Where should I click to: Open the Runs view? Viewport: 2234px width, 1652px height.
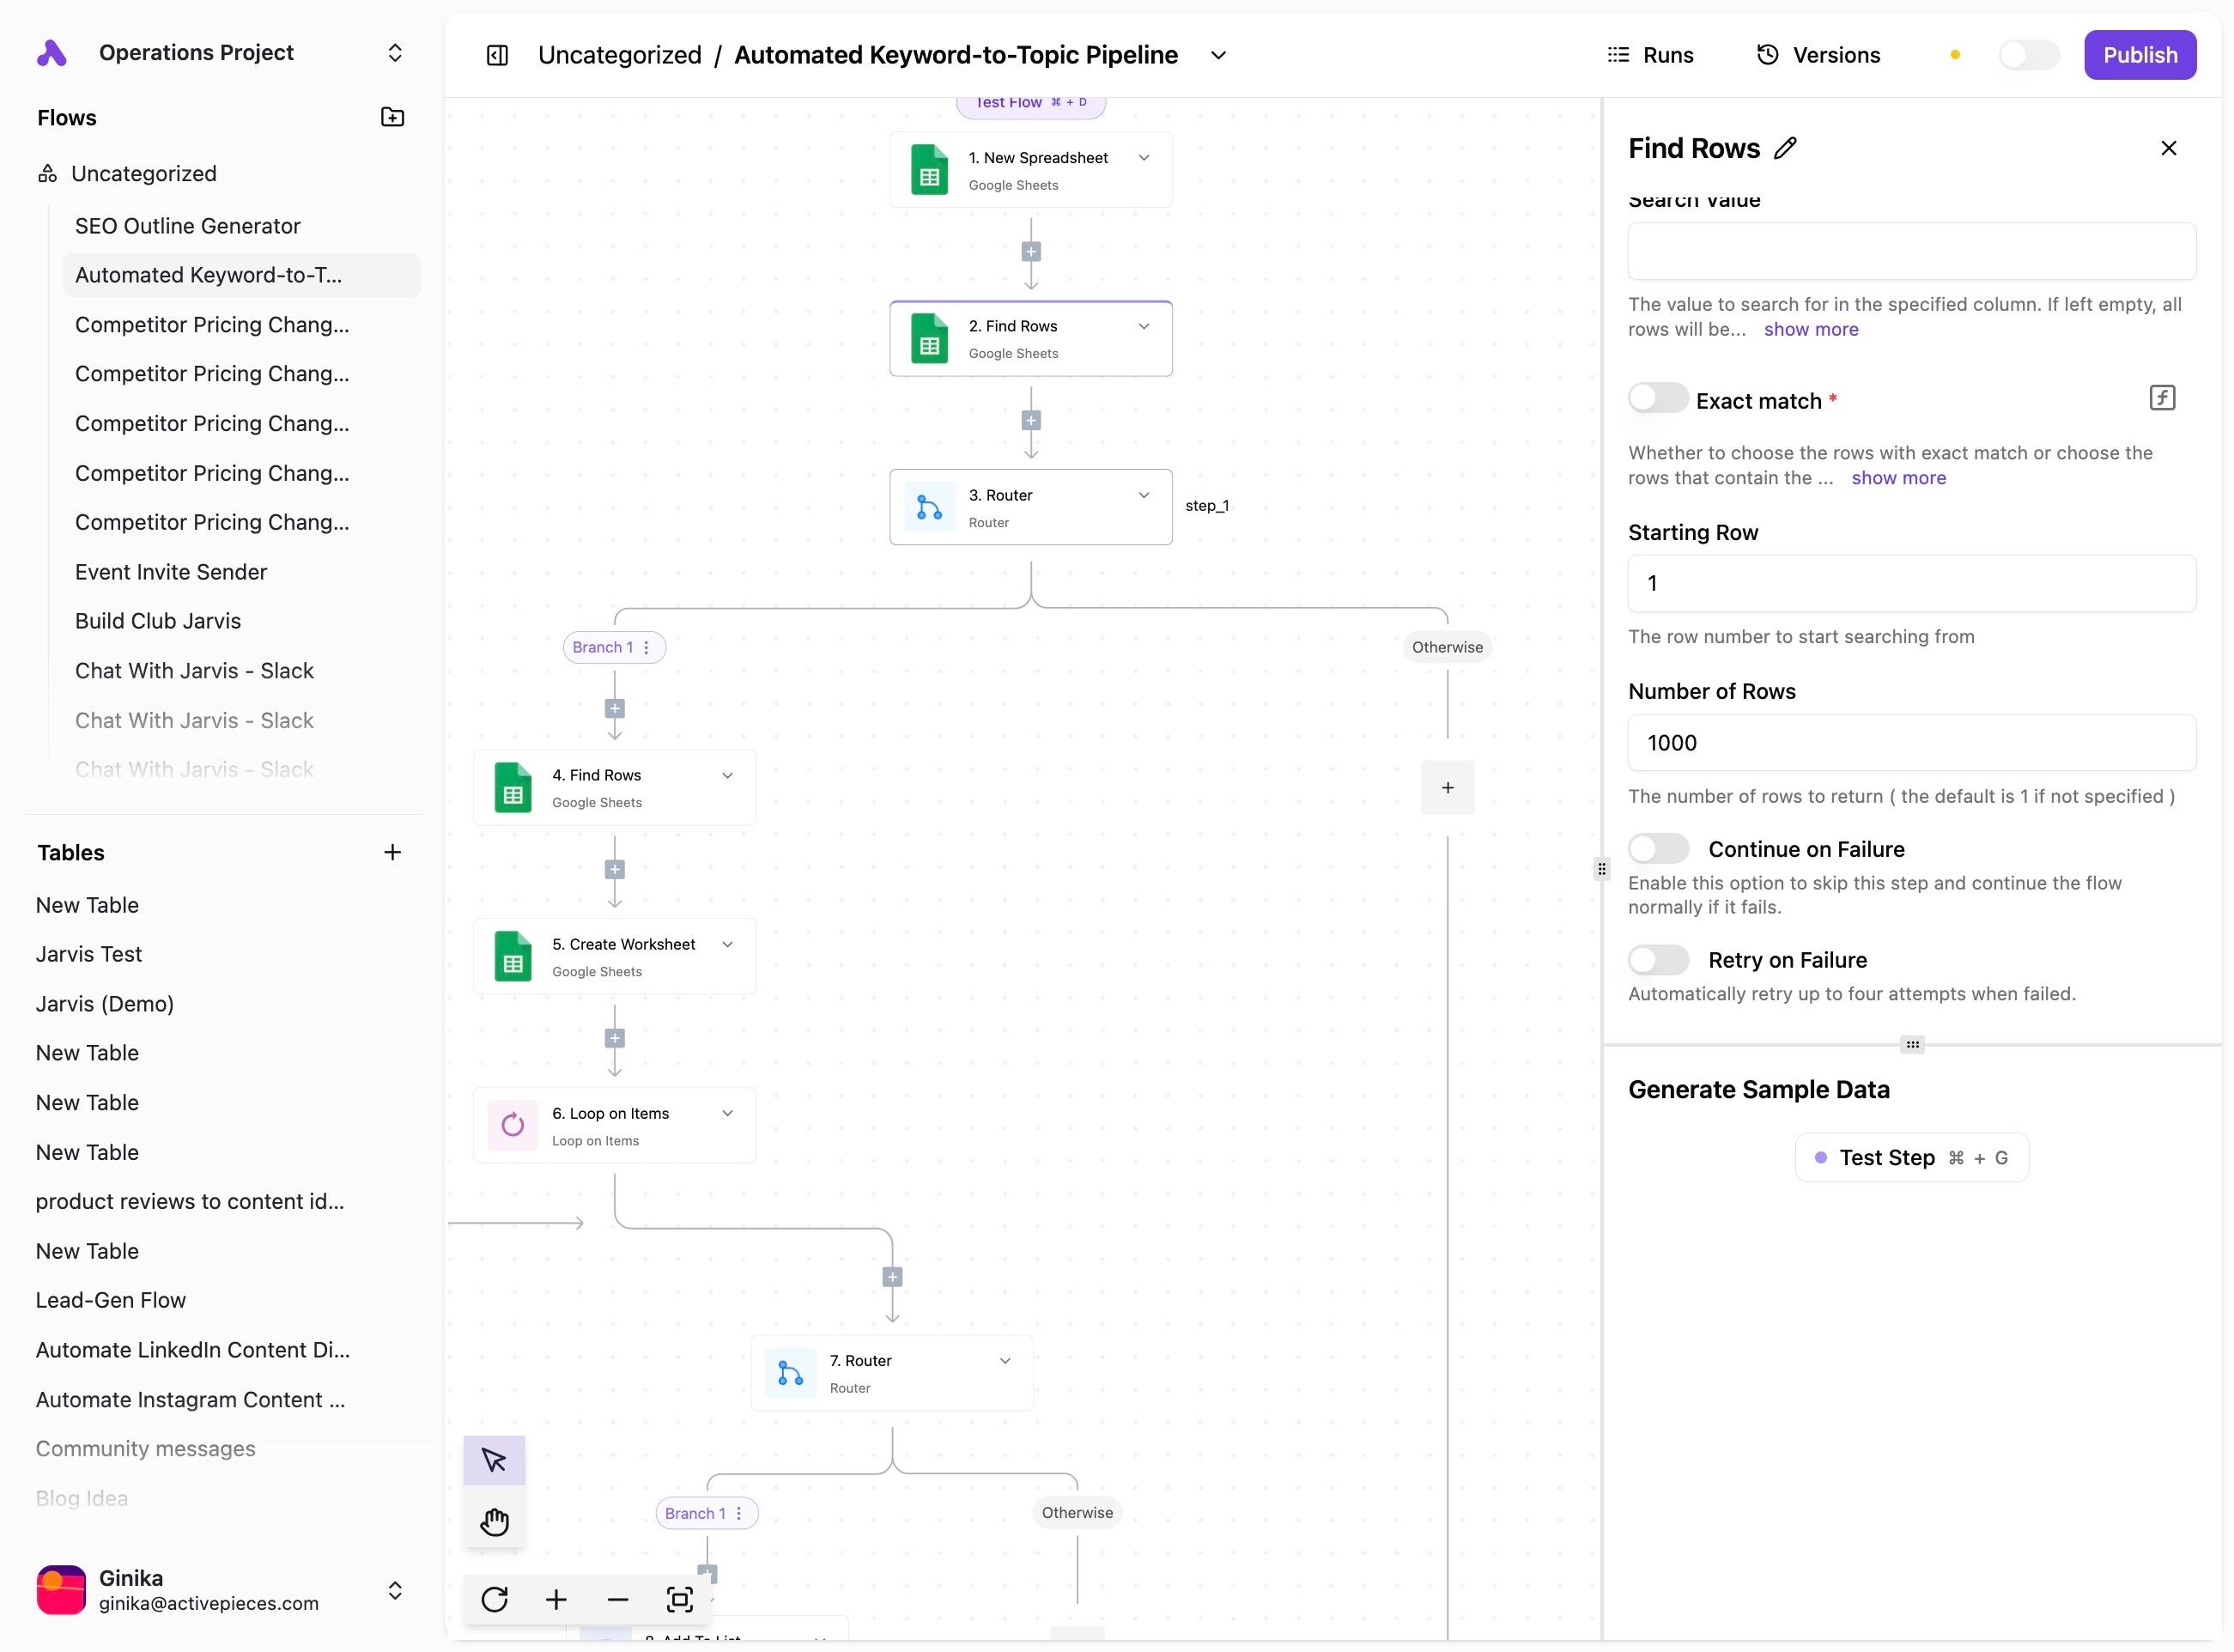(x=1650, y=55)
